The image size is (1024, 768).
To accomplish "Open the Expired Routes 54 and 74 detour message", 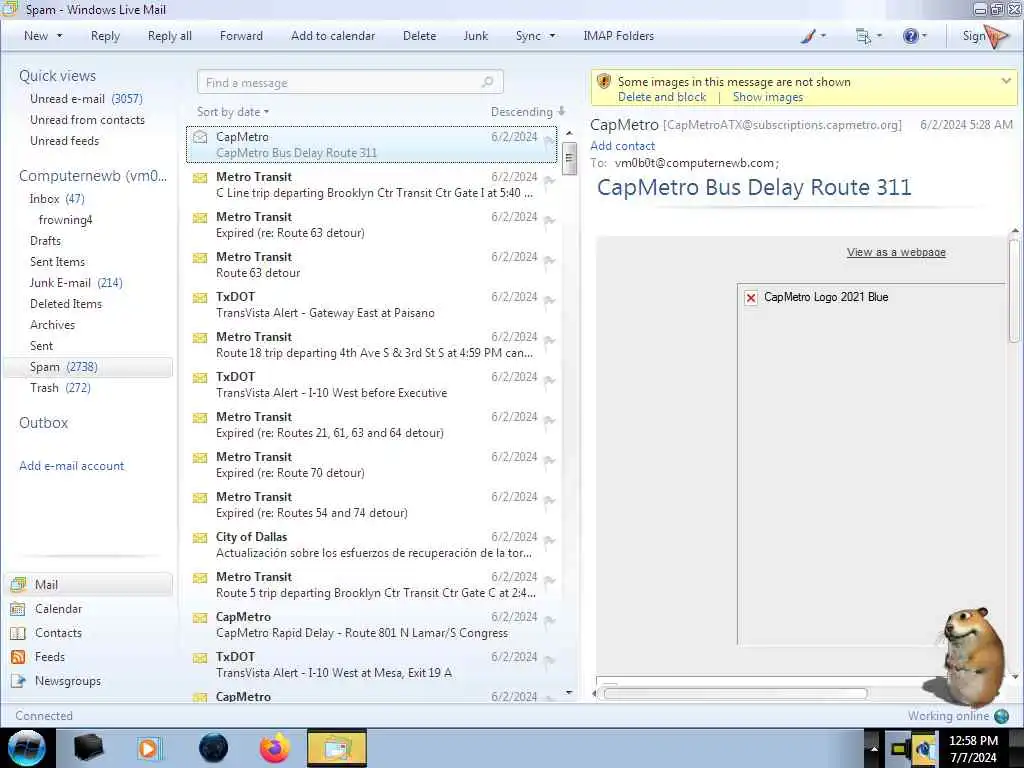I will pyautogui.click(x=373, y=505).
